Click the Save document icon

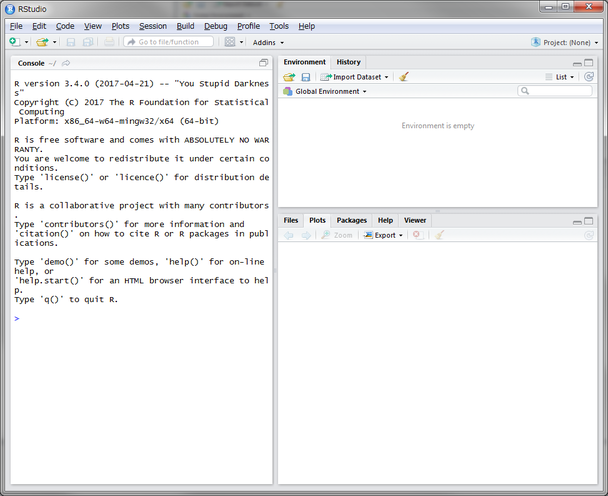click(71, 42)
